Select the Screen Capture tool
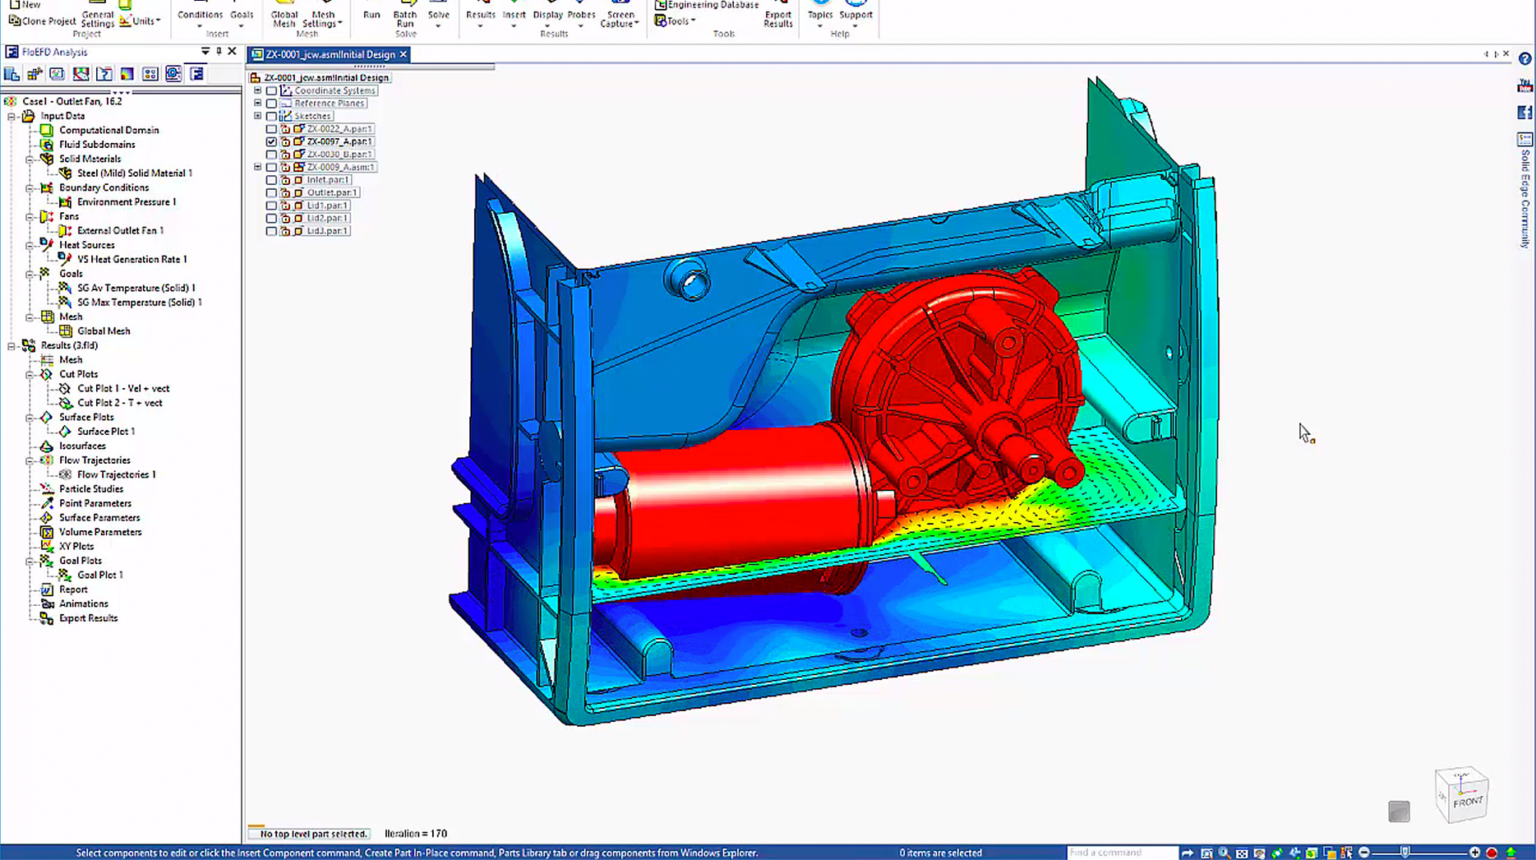 (x=619, y=16)
